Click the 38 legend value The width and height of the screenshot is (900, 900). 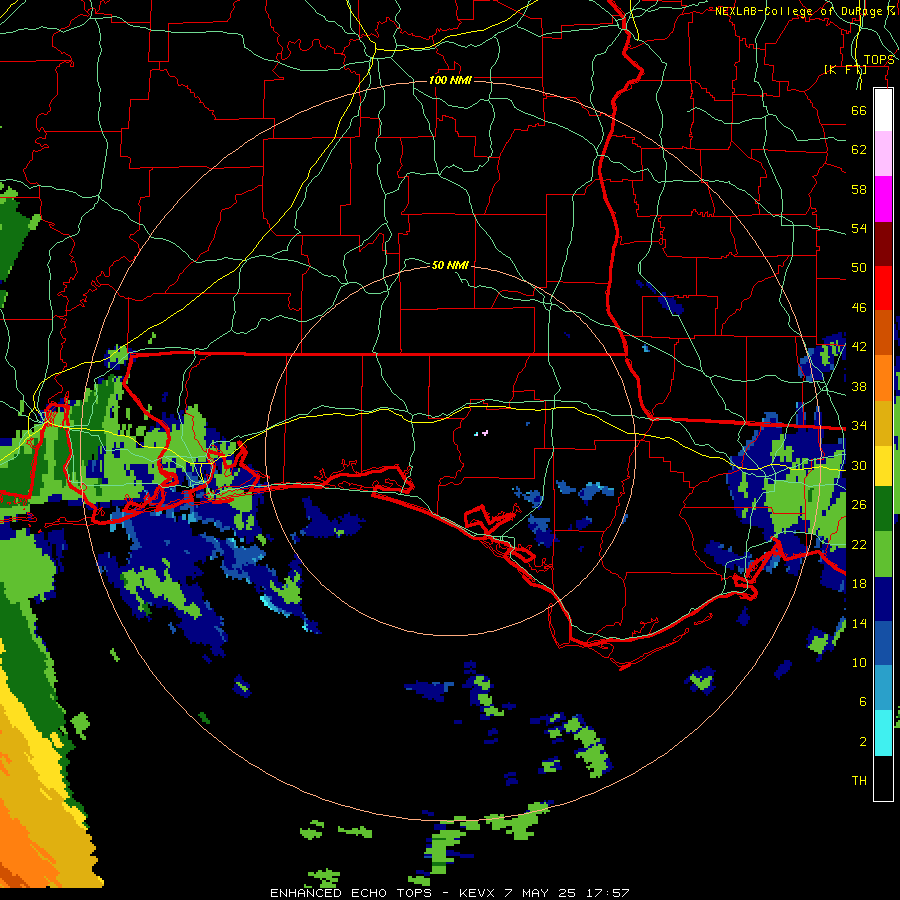(x=859, y=387)
